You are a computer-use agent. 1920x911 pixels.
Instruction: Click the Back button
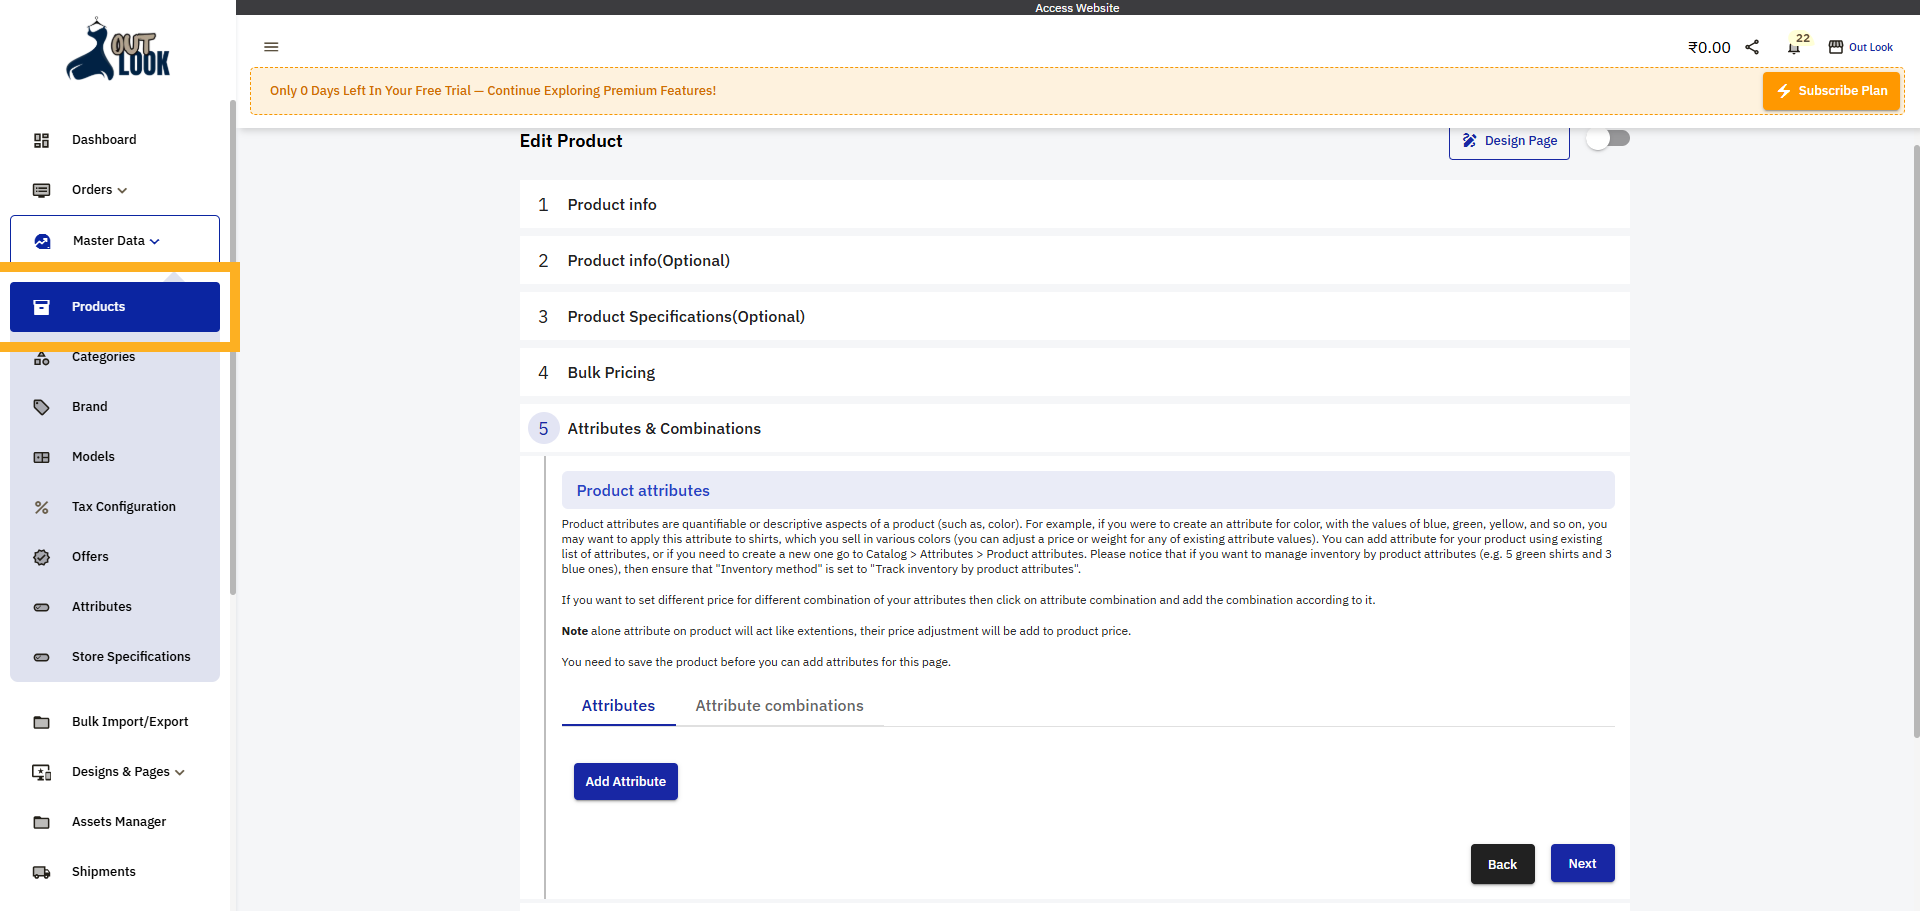click(x=1502, y=864)
